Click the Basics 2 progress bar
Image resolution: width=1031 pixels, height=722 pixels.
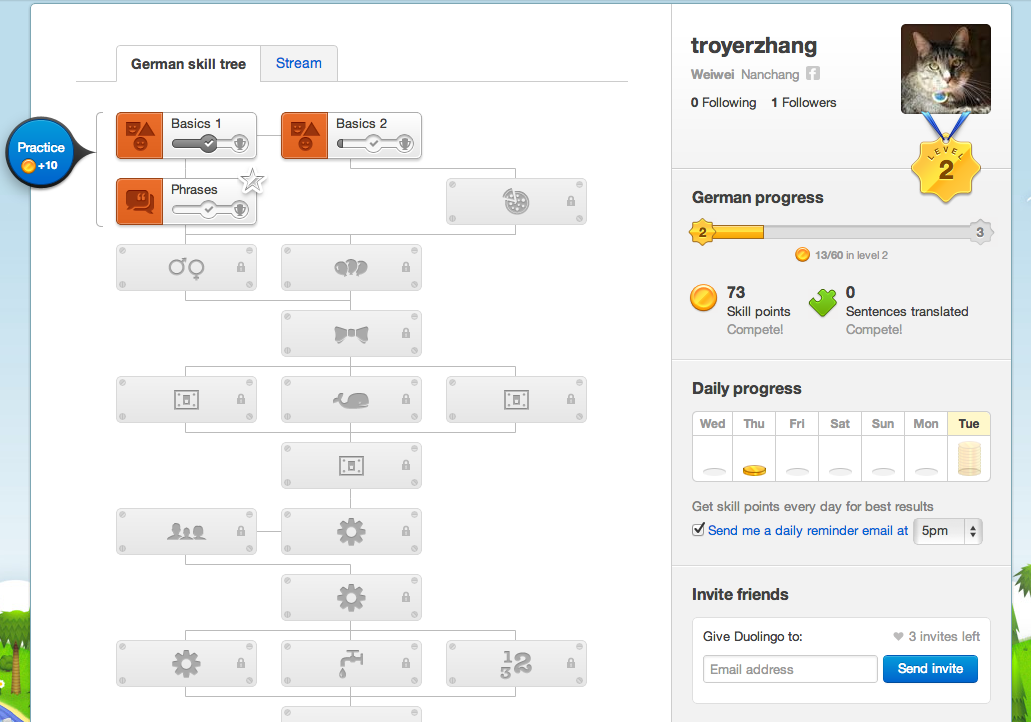(x=375, y=143)
